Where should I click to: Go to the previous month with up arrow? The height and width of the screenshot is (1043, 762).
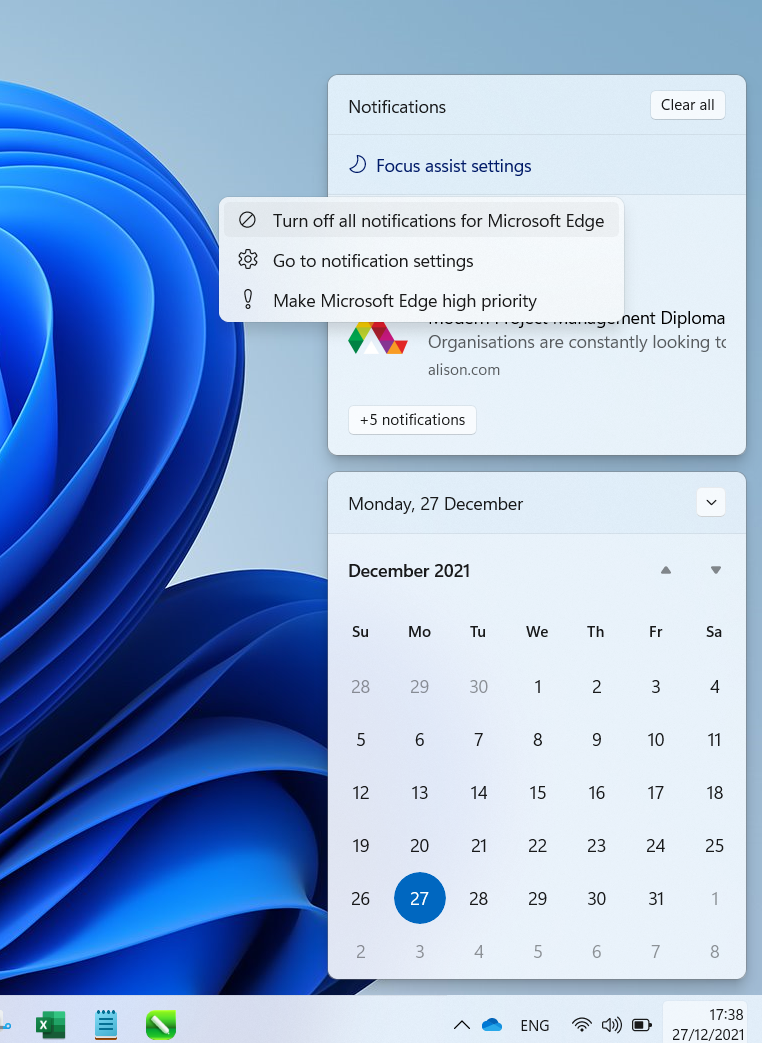(666, 571)
